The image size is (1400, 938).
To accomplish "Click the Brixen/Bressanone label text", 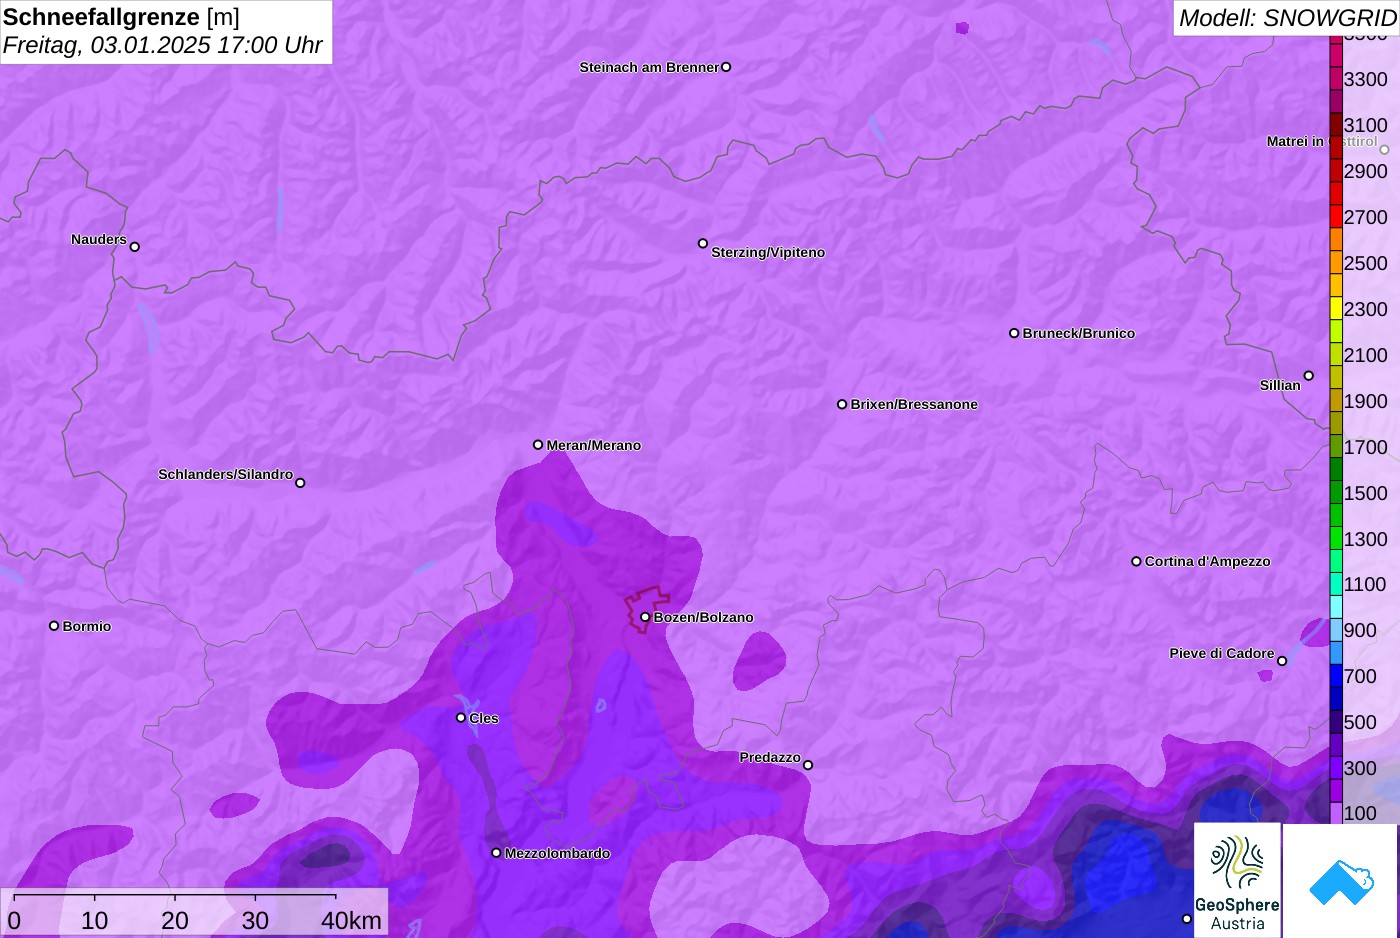I will 914,404.
